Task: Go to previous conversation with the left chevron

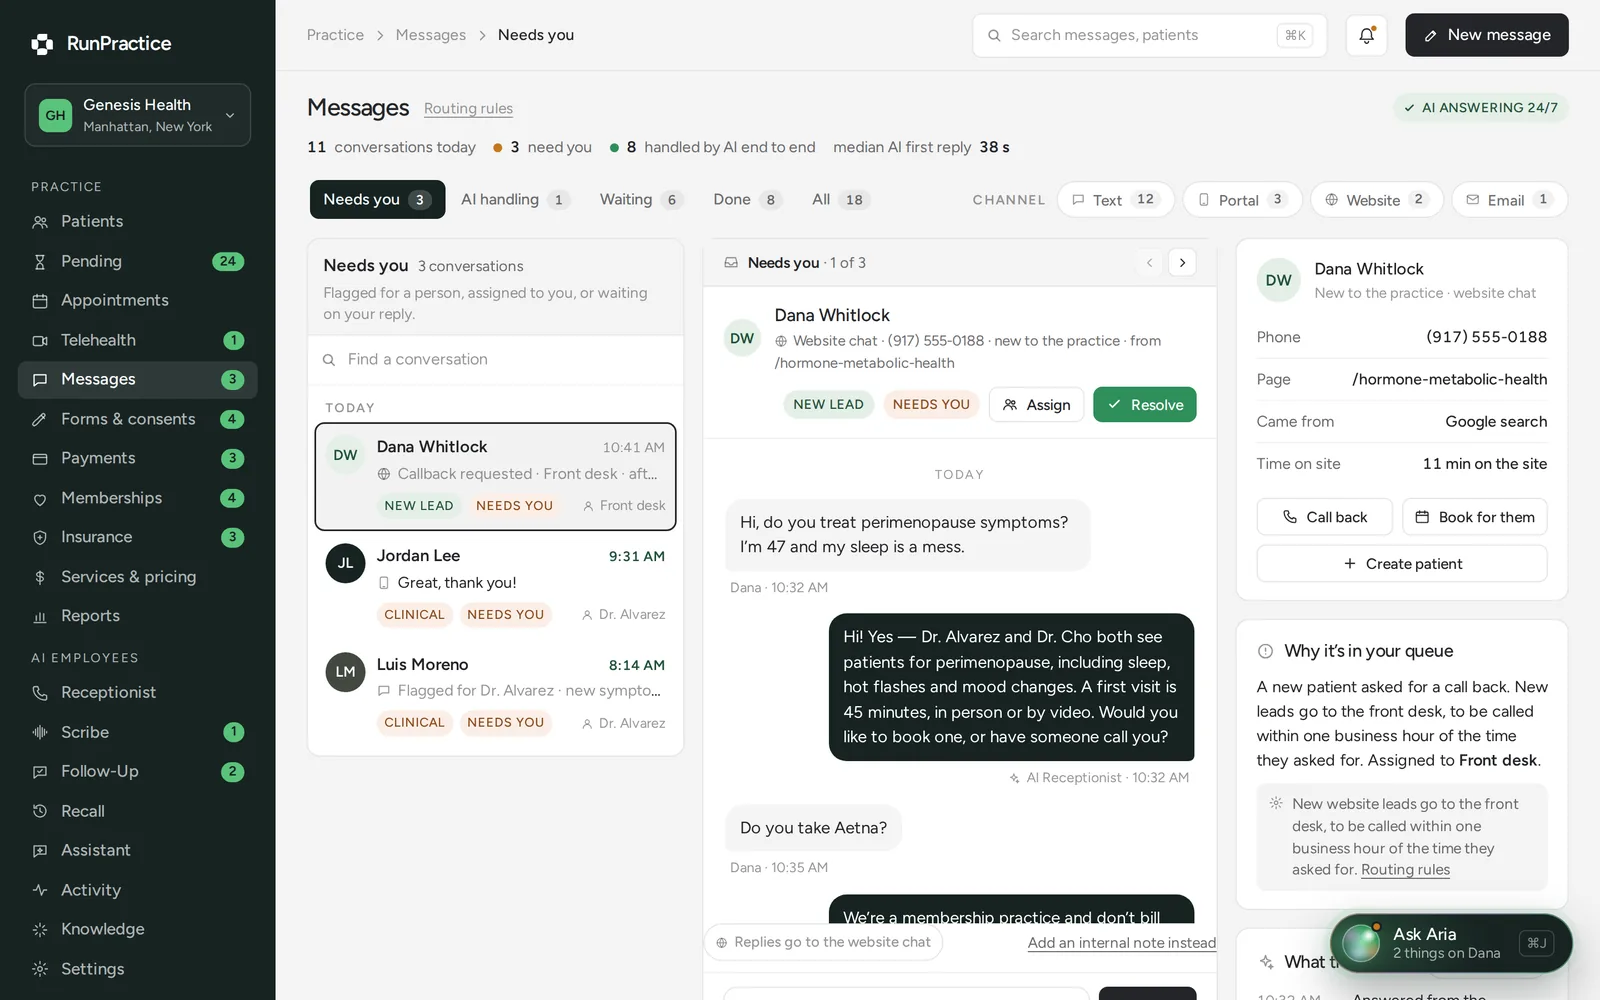Action: coord(1150,263)
